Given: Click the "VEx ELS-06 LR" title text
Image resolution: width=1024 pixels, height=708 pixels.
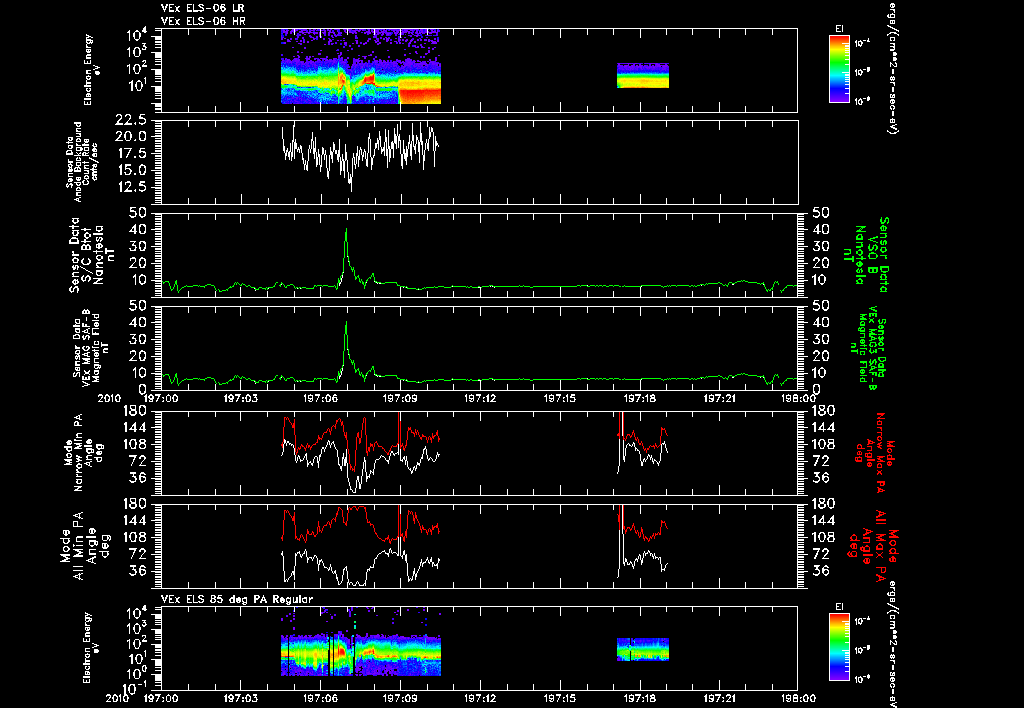Looking at the screenshot, I should pyautogui.click(x=202, y=8).
